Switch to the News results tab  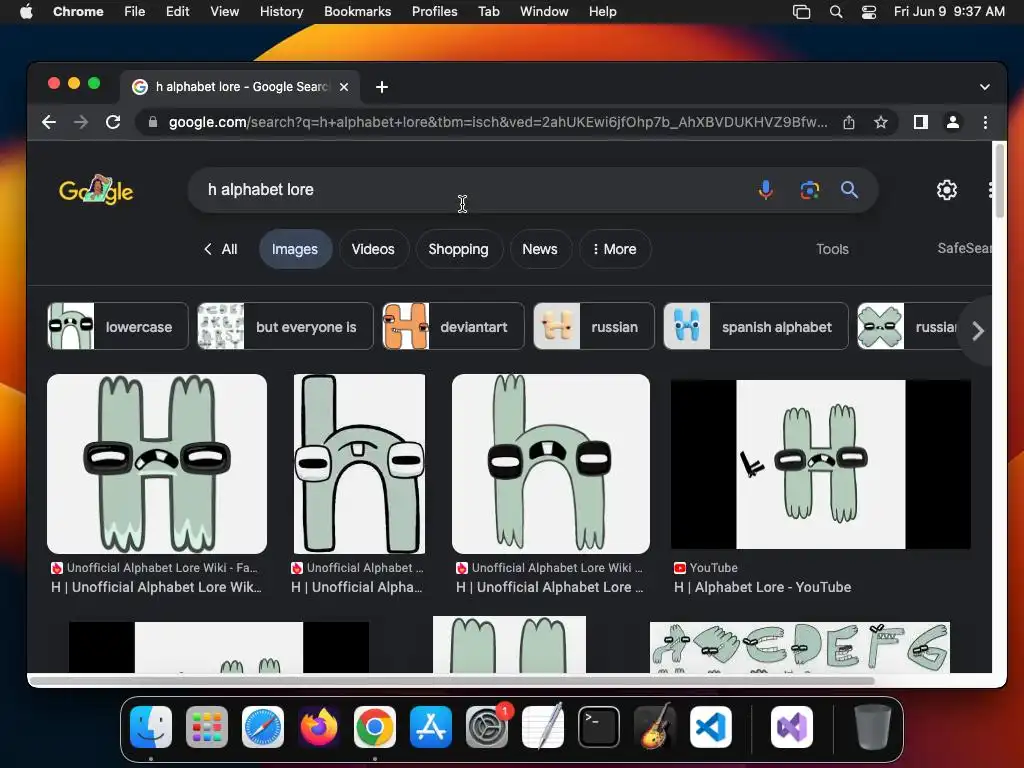[539, 249]
